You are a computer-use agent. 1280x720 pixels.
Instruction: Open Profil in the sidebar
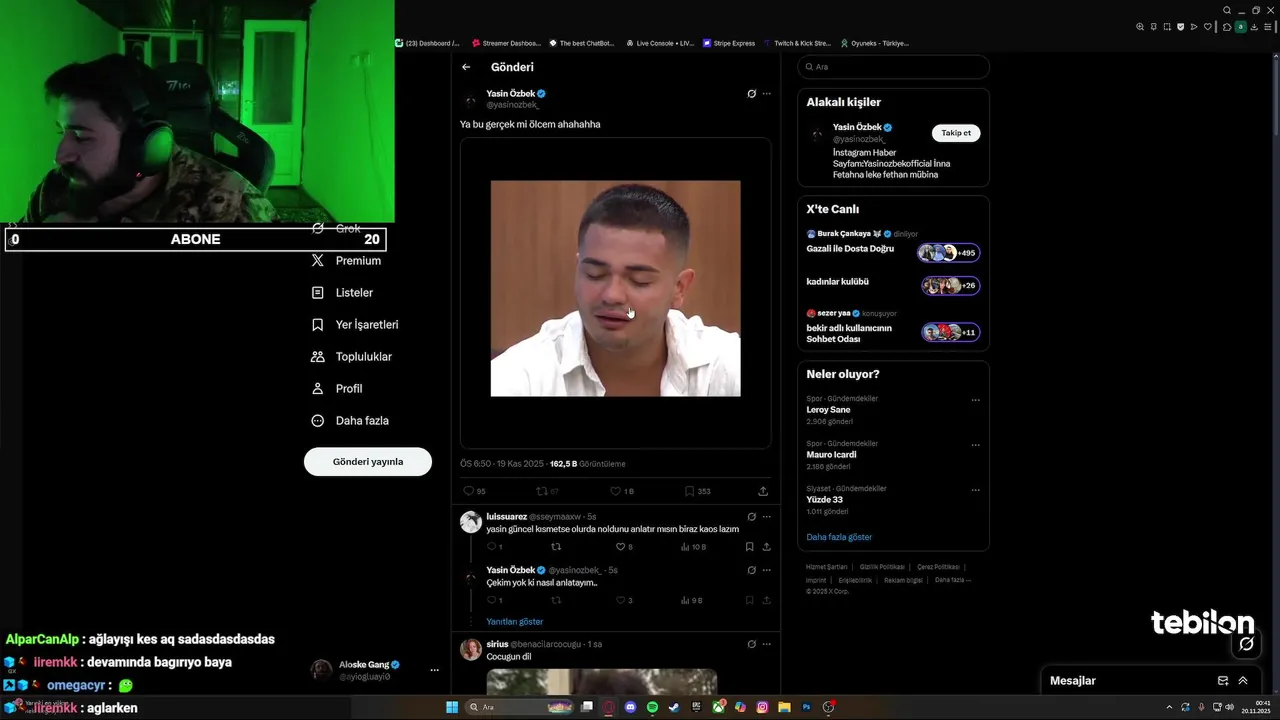[337, 389]
